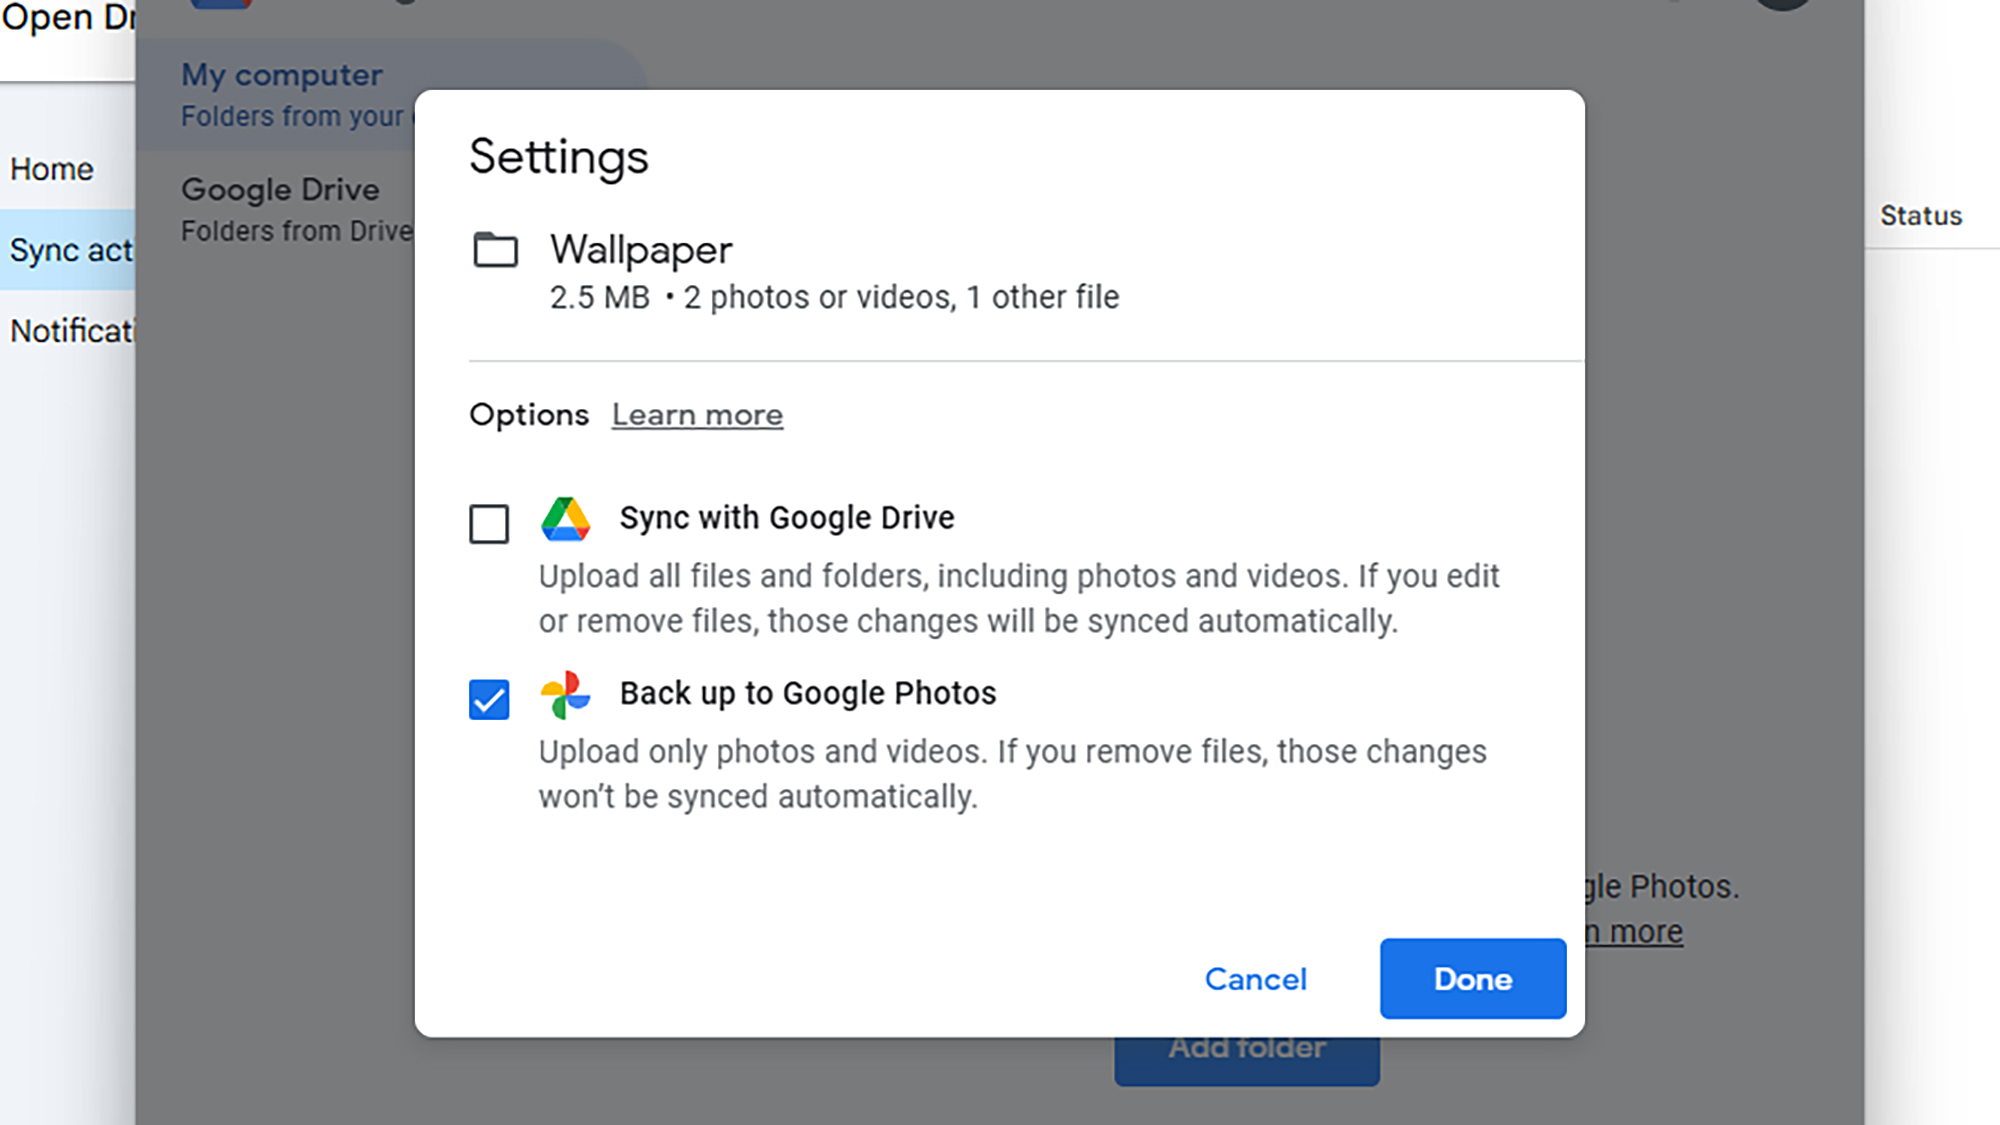Open the Learn more link
Screen dimensions: 2000x1125
point(697,414)
